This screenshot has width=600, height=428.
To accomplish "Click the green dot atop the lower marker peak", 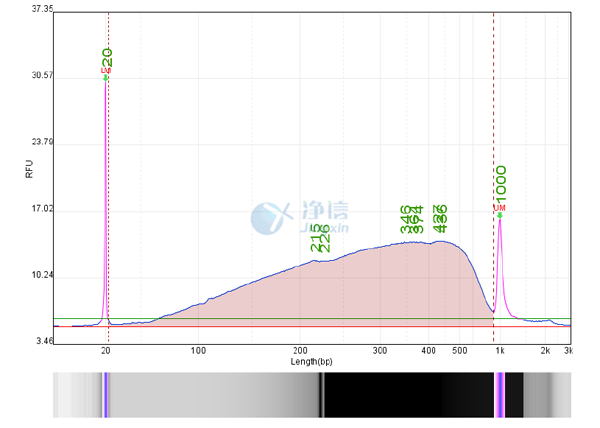I will pos(105,77).
